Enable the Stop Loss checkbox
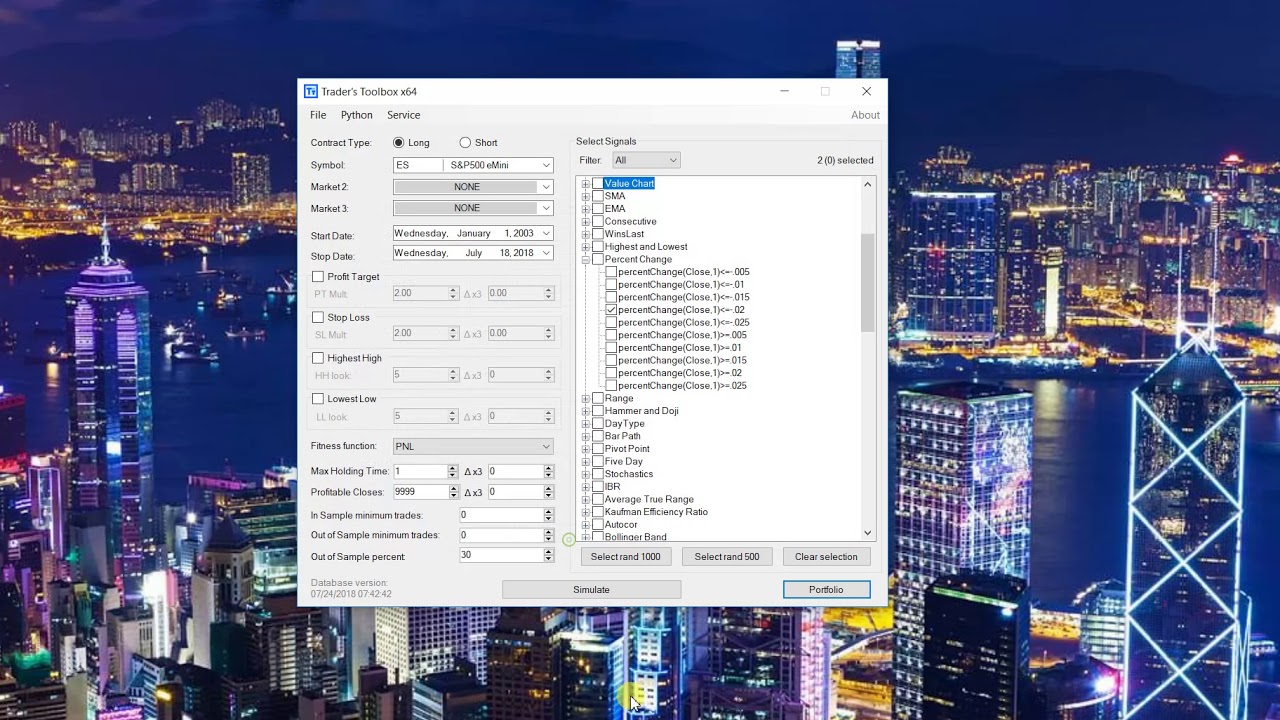Viewport: 1280px width, 720px height. point(318,318)
